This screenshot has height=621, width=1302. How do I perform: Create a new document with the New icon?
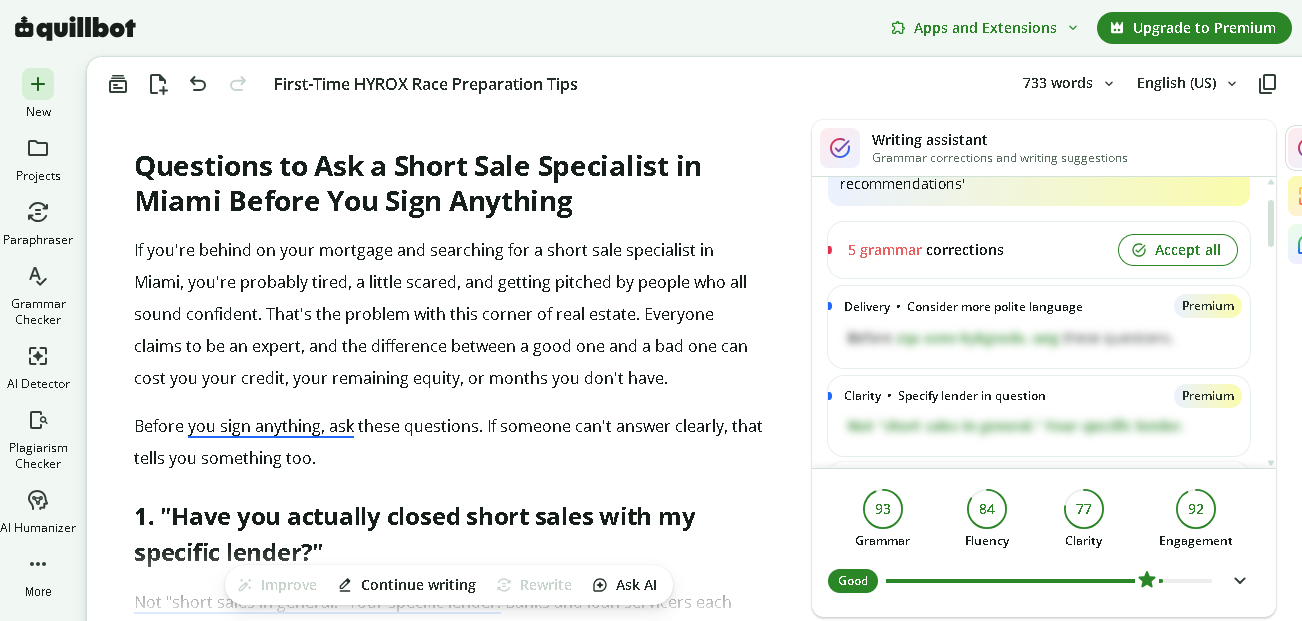click(x=38, y=84)
